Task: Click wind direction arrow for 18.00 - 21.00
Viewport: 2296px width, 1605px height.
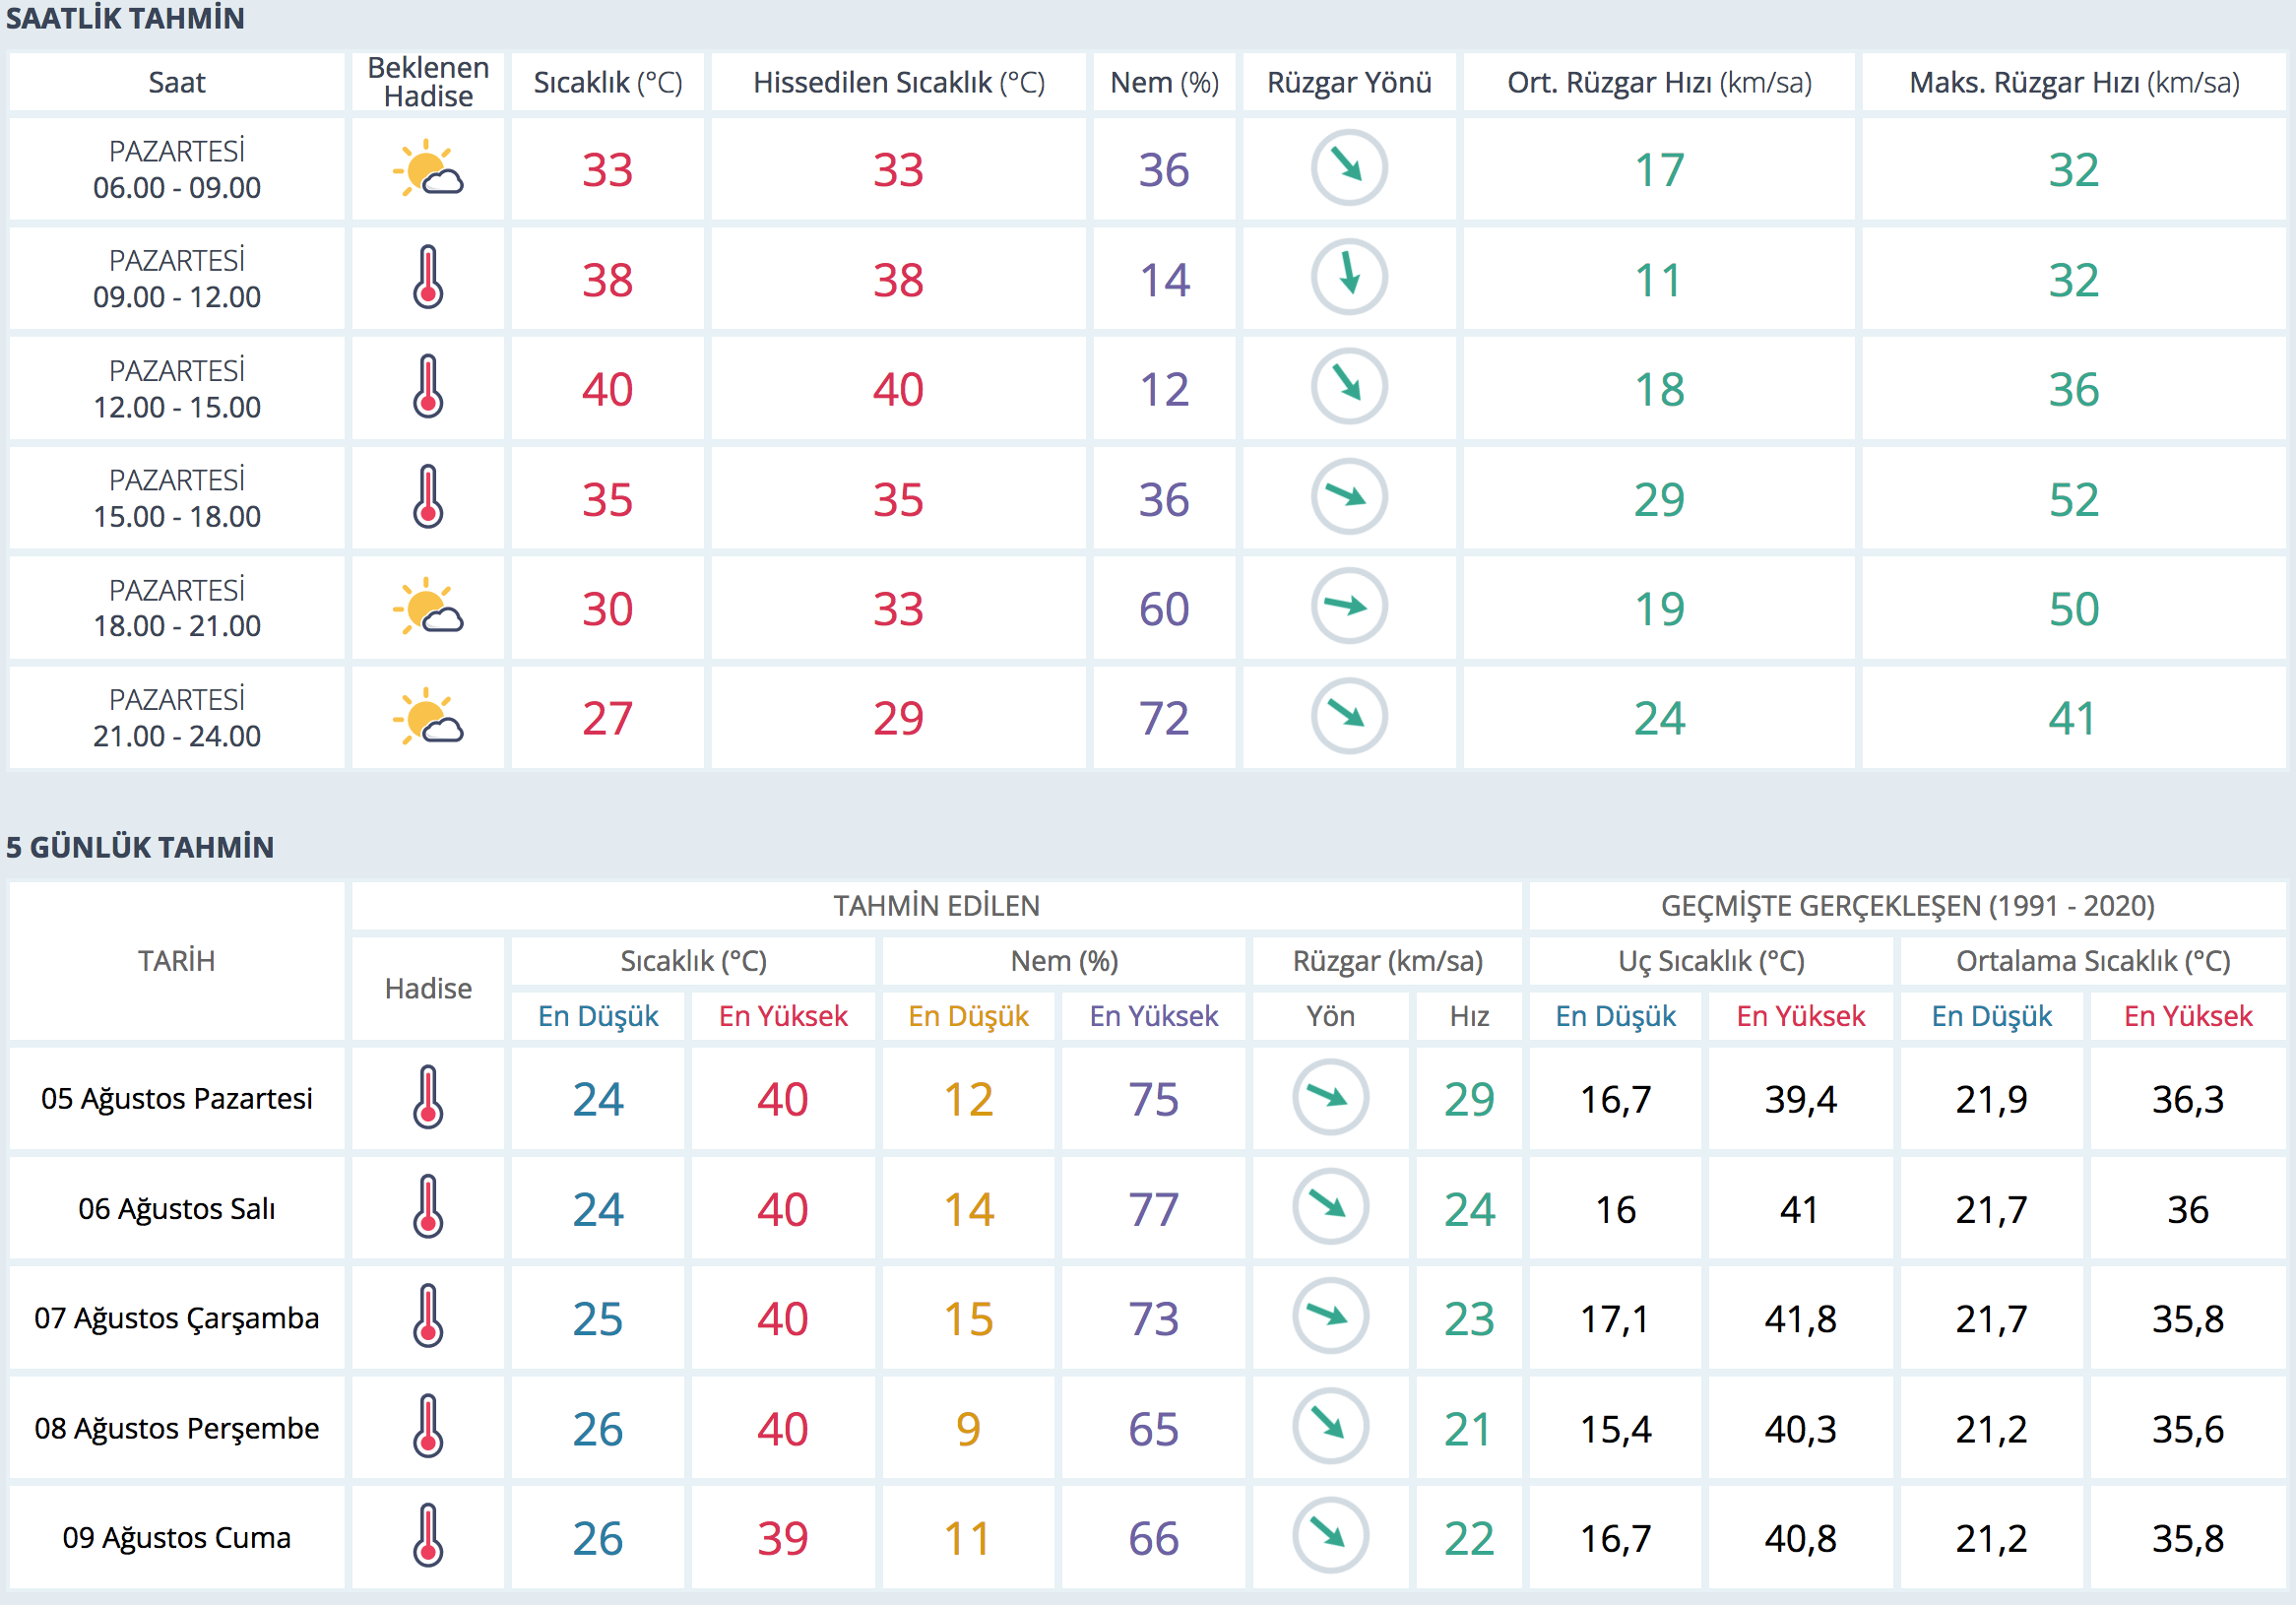Action: [1348, 607]
